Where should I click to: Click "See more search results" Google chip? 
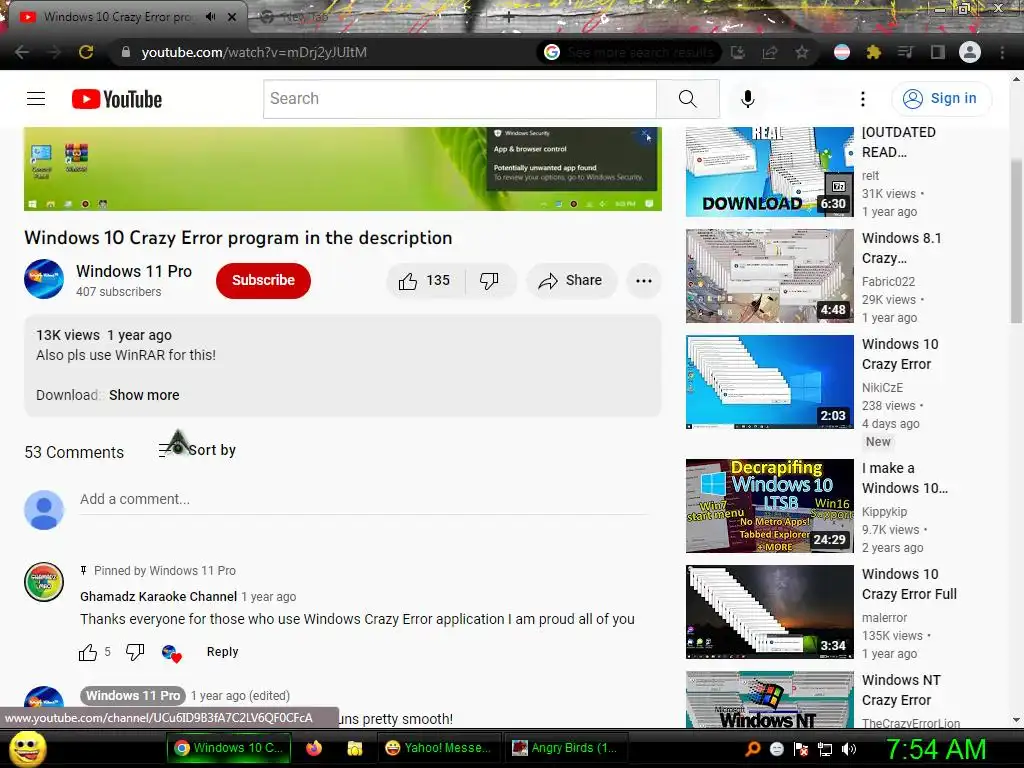pos(628,52)
